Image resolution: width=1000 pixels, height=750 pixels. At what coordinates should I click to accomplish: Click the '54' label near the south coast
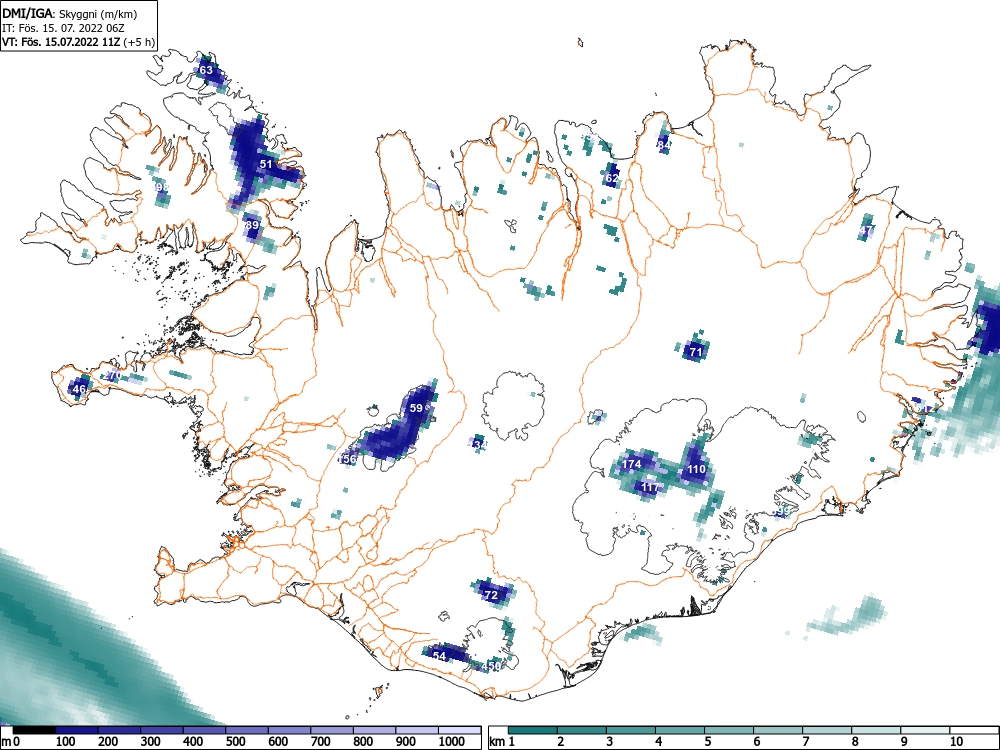439,656
